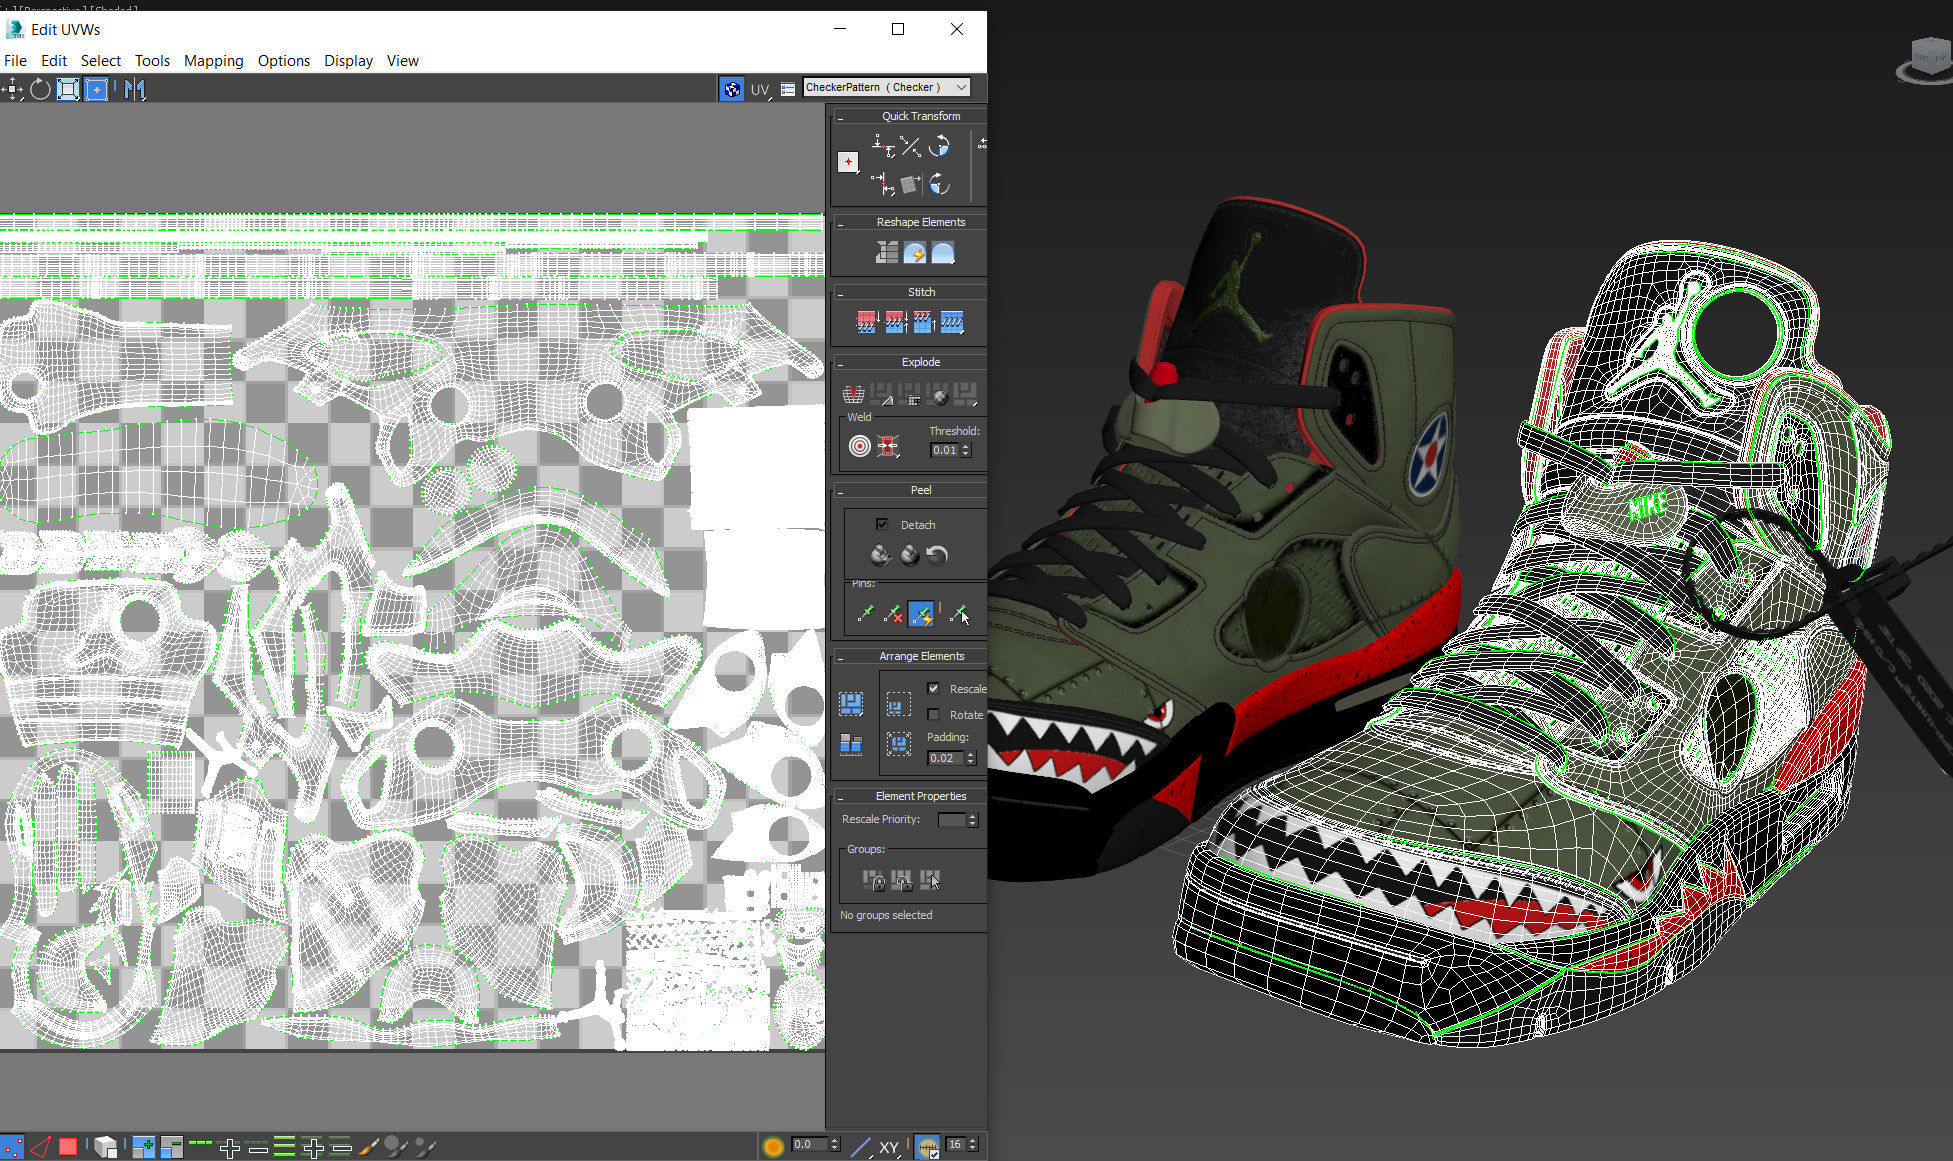Toggle Polygon sub-object mode red square
The image size is (1953, 1161).
(x=68, y=1147)
